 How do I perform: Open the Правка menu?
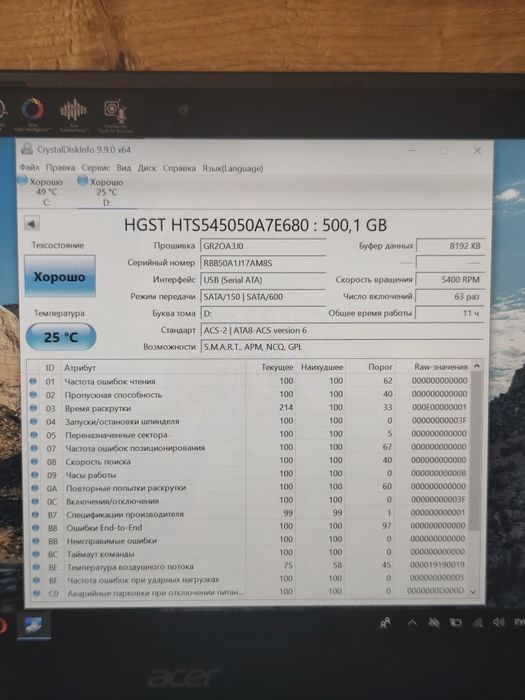click(60, 168)
